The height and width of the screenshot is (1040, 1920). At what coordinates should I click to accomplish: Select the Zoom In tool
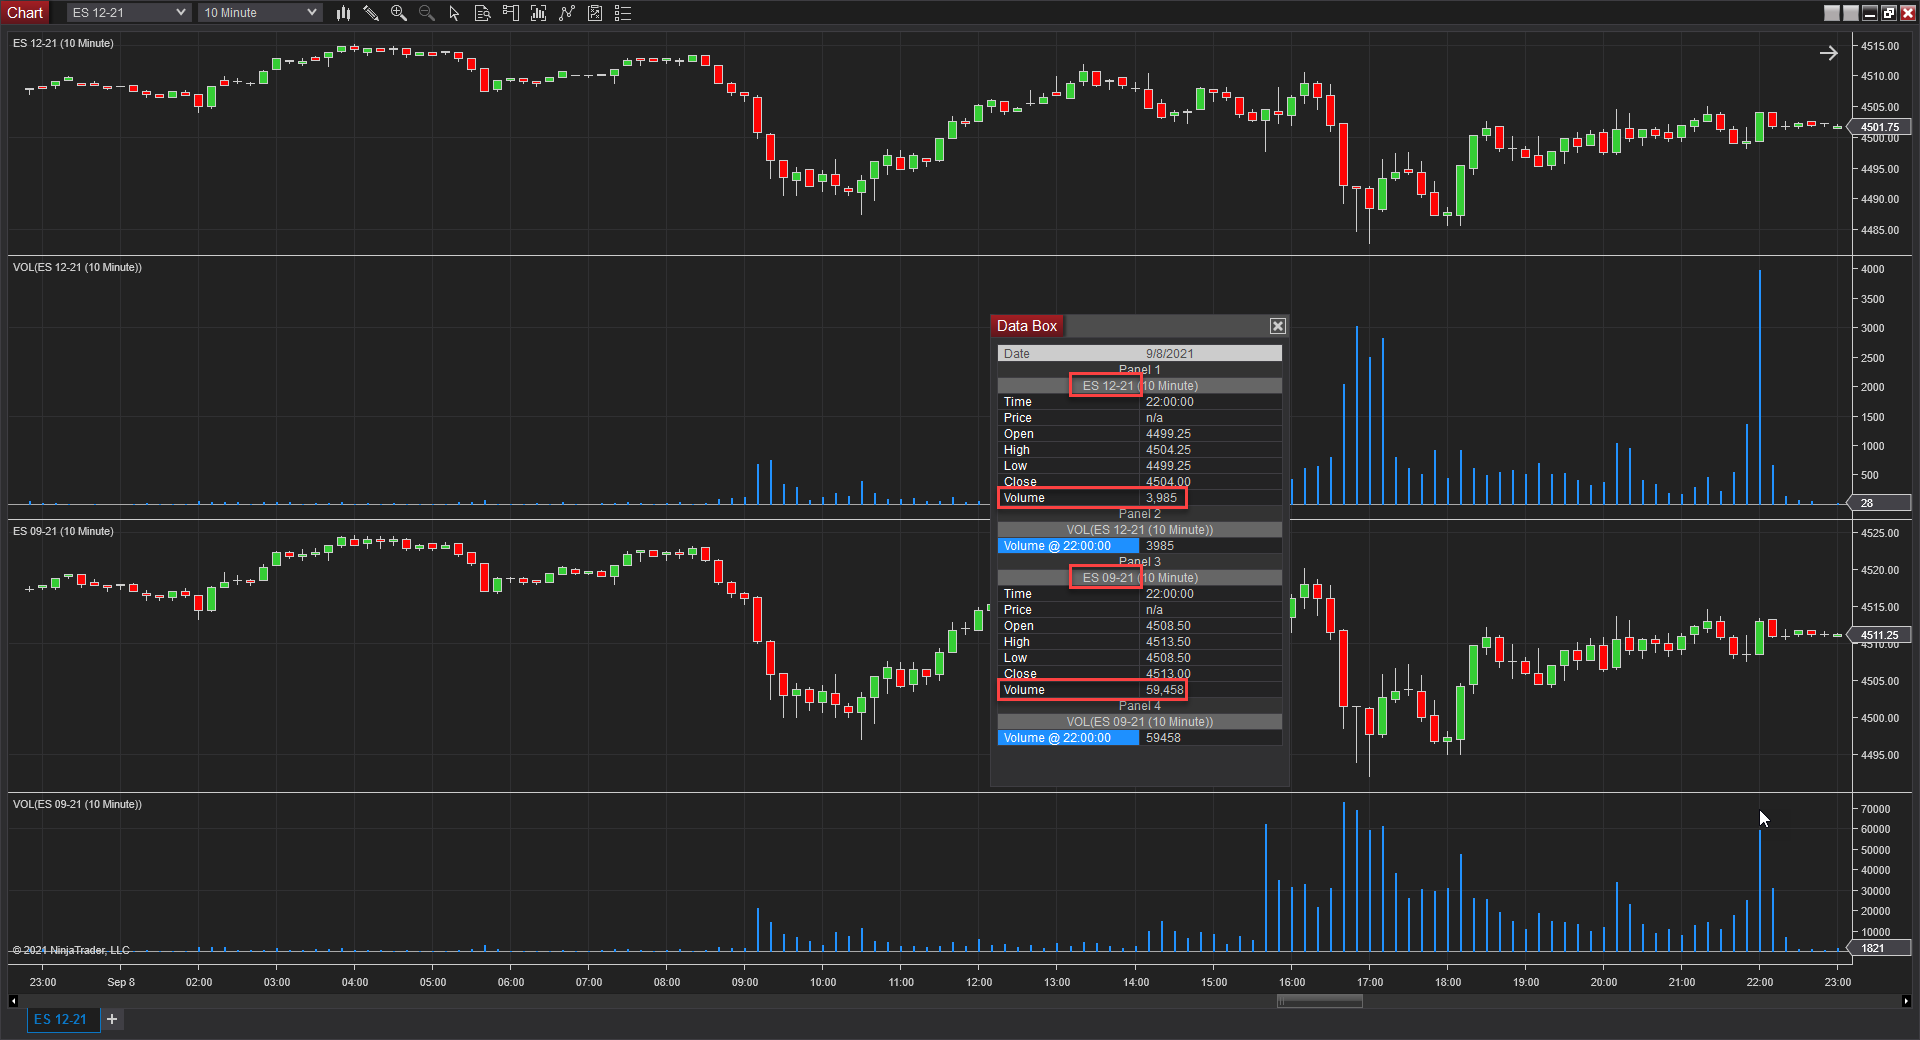[x=399, y=13]
